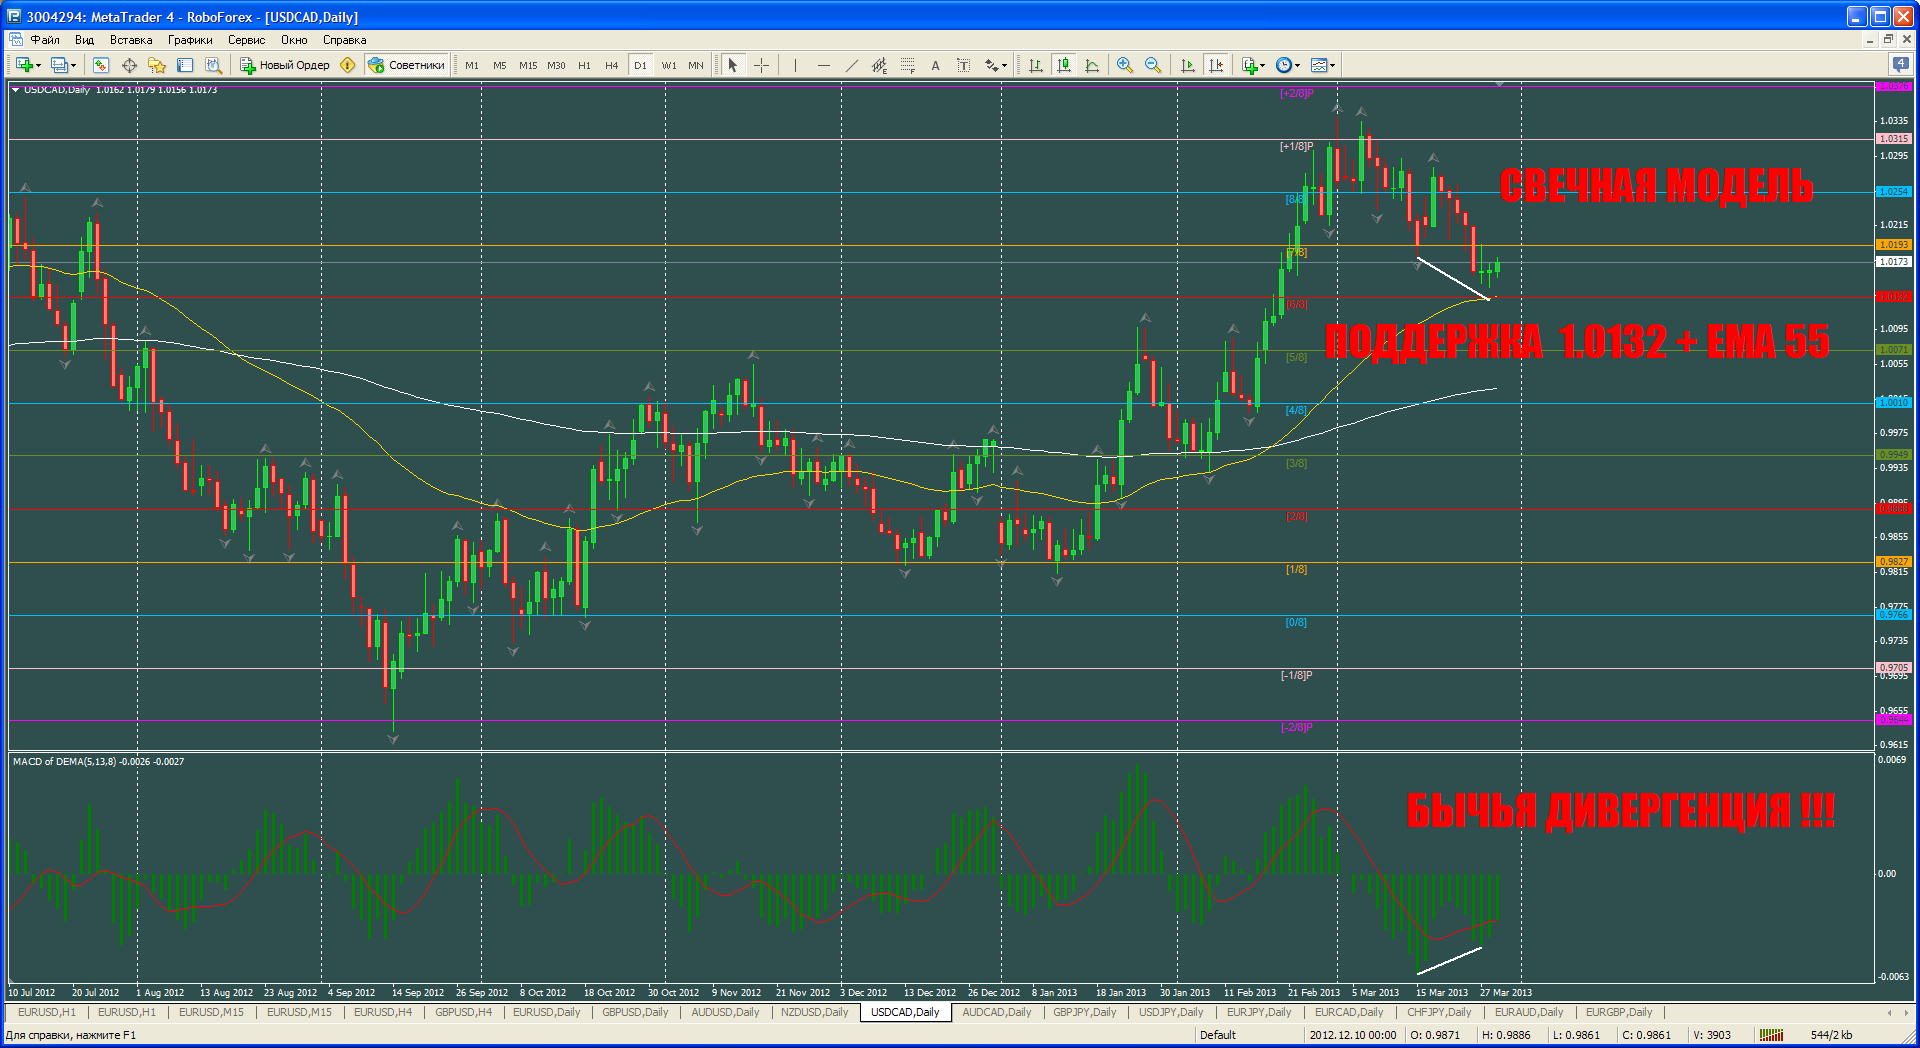Open the Графики menu
The width and height of the screenshot is (1920, 1048).
click(x=190, y=40)
